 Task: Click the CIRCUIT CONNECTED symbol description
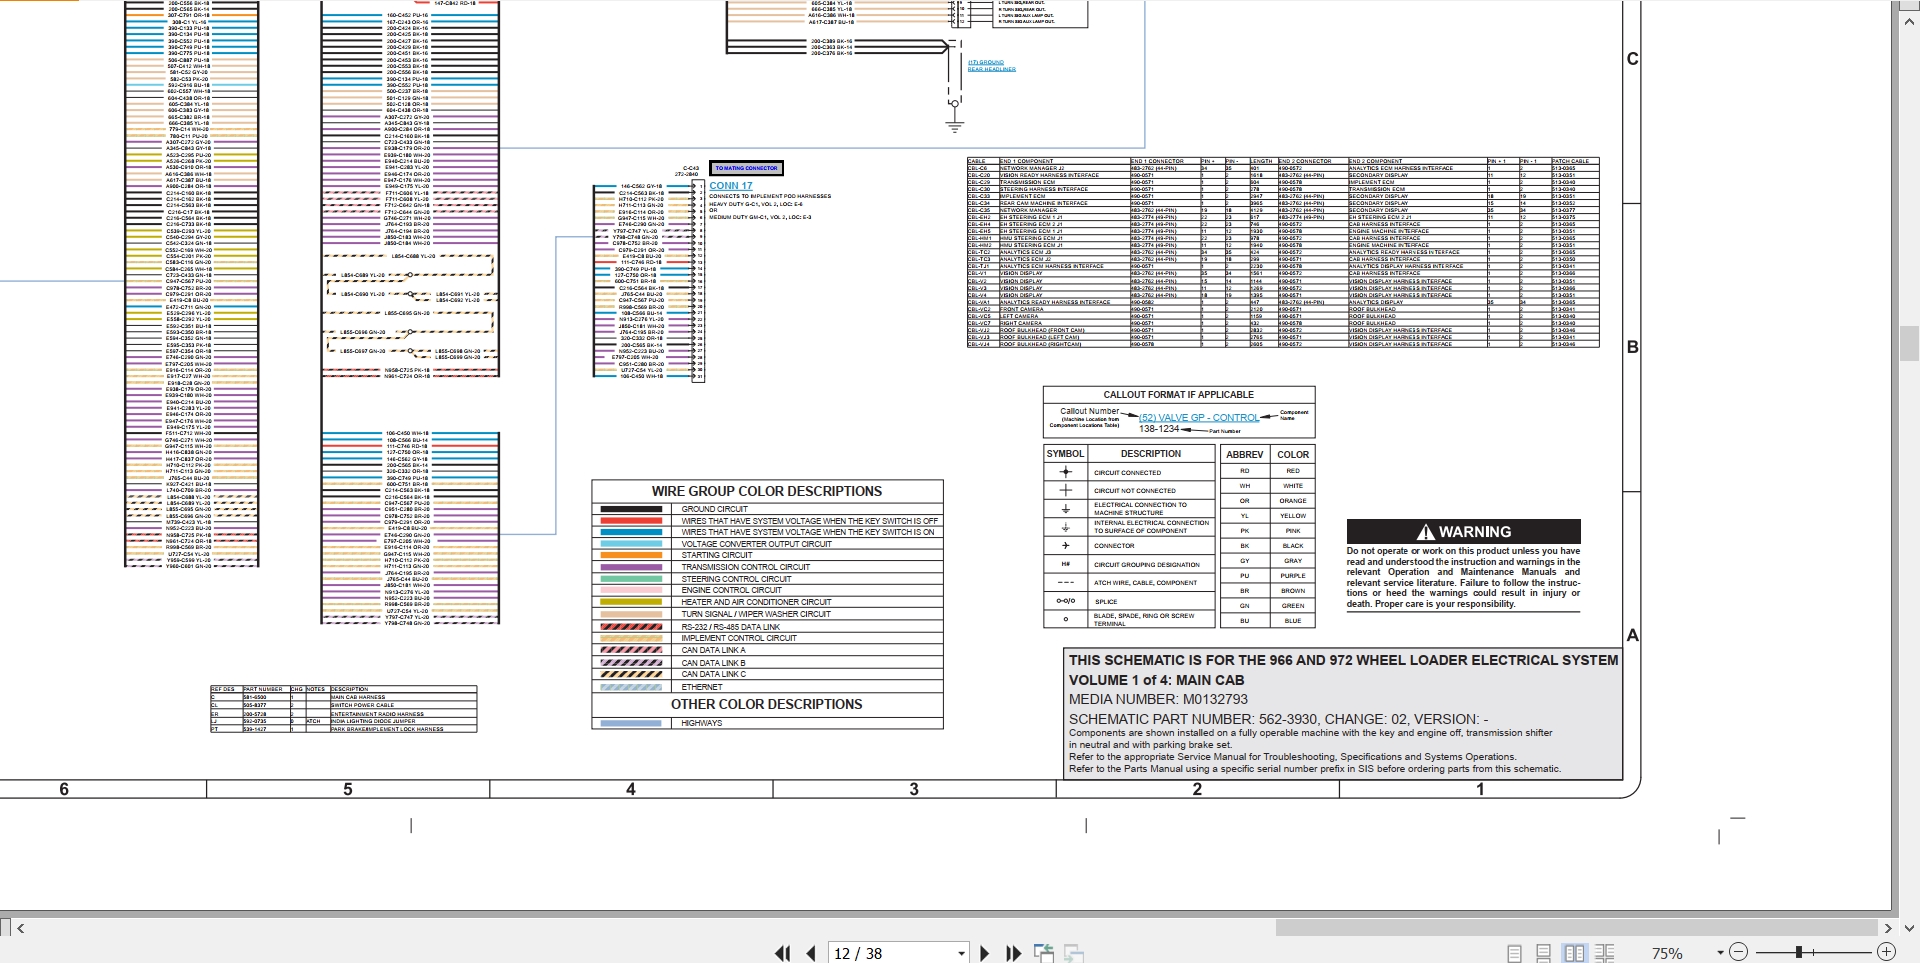coord(1127,473)
